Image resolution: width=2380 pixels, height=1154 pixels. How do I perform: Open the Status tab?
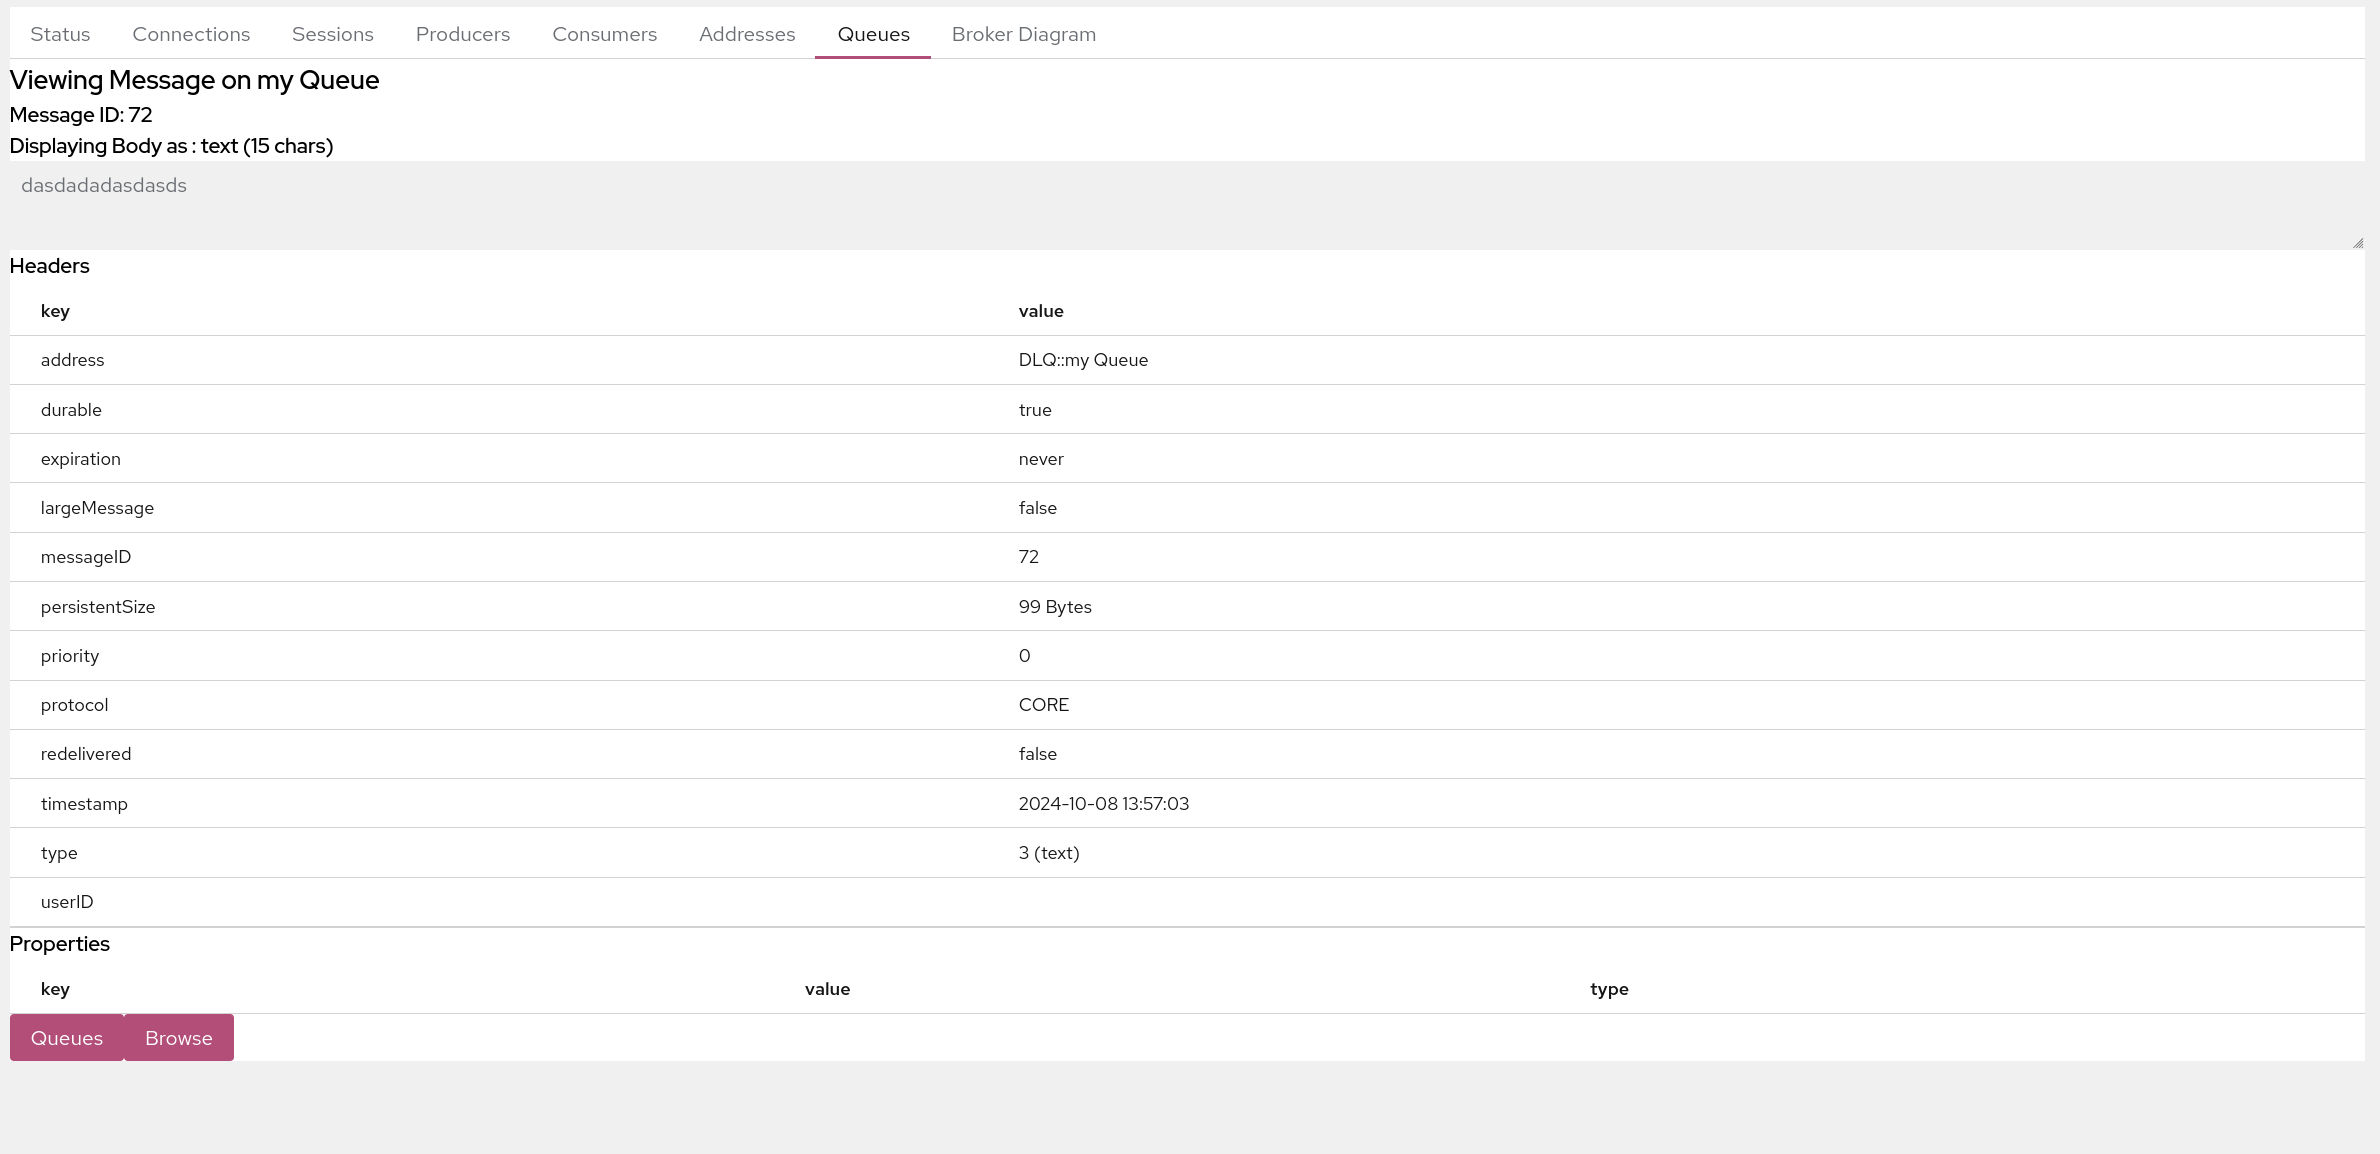(60, 34)
